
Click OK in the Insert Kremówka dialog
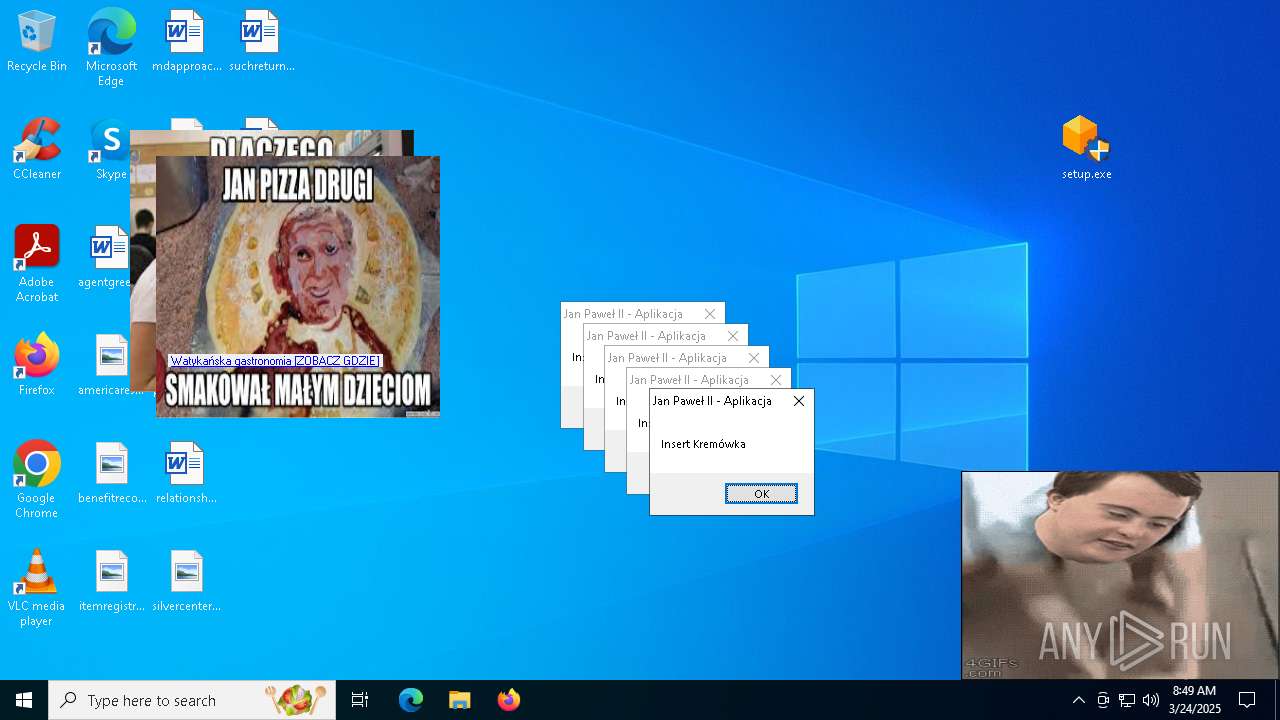[x=761, y=494]
